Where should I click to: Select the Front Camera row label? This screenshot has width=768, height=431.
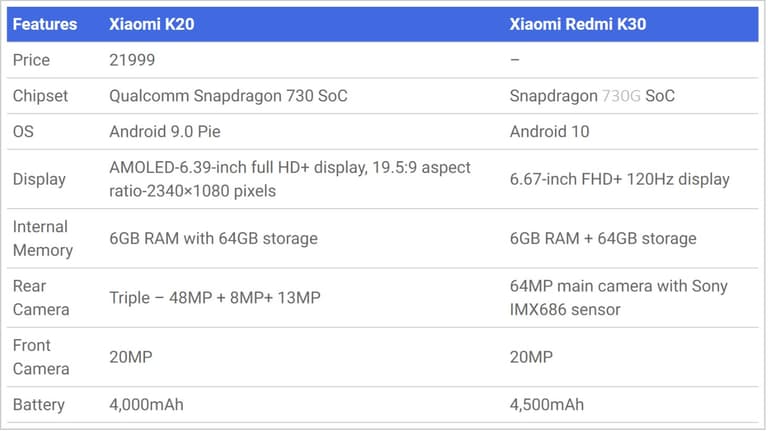point(42,357)
